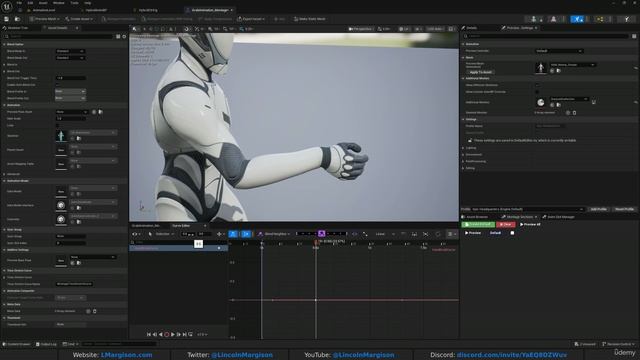Toggle Enable Auto Blend Out checkbox
640x360 pixels.
click(57, 85)
